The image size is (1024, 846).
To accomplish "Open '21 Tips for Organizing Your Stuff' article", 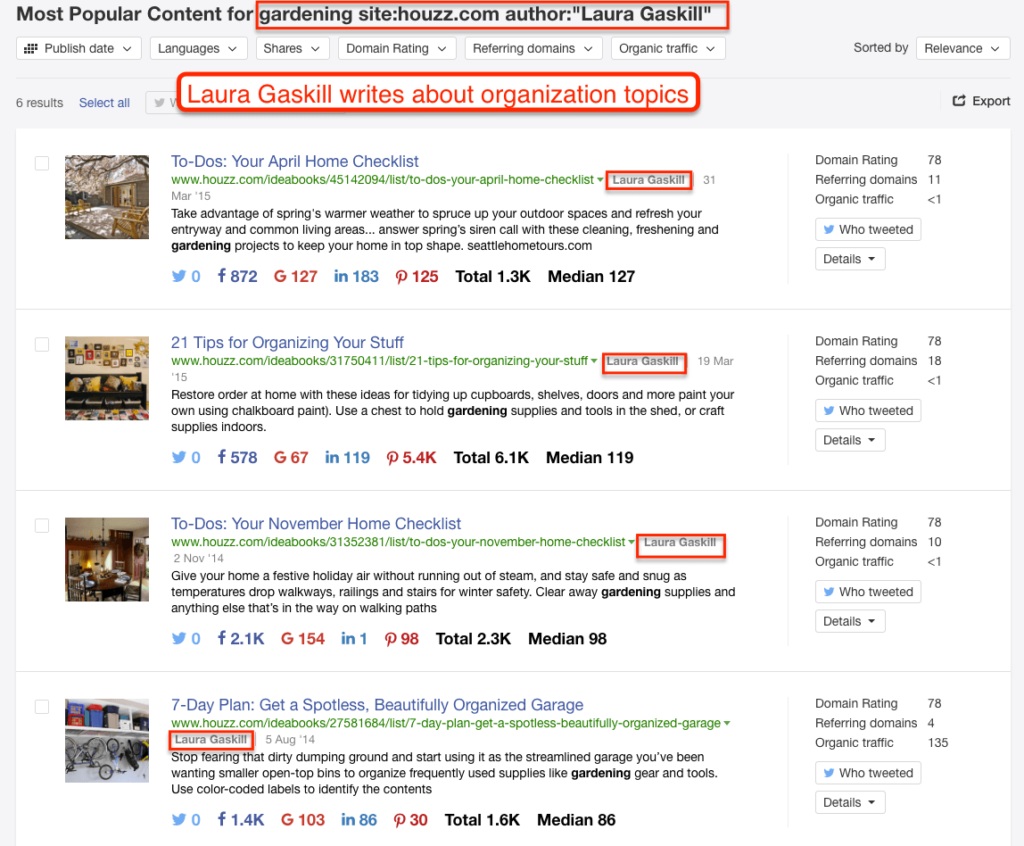I will (x=287, y=342).
